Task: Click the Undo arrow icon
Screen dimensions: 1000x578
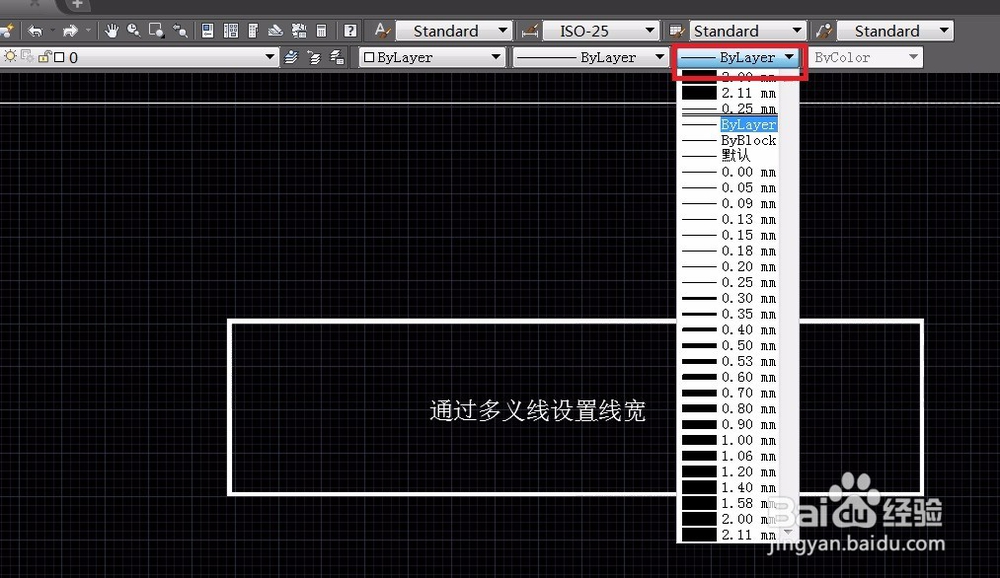Action: click(36, 31)
